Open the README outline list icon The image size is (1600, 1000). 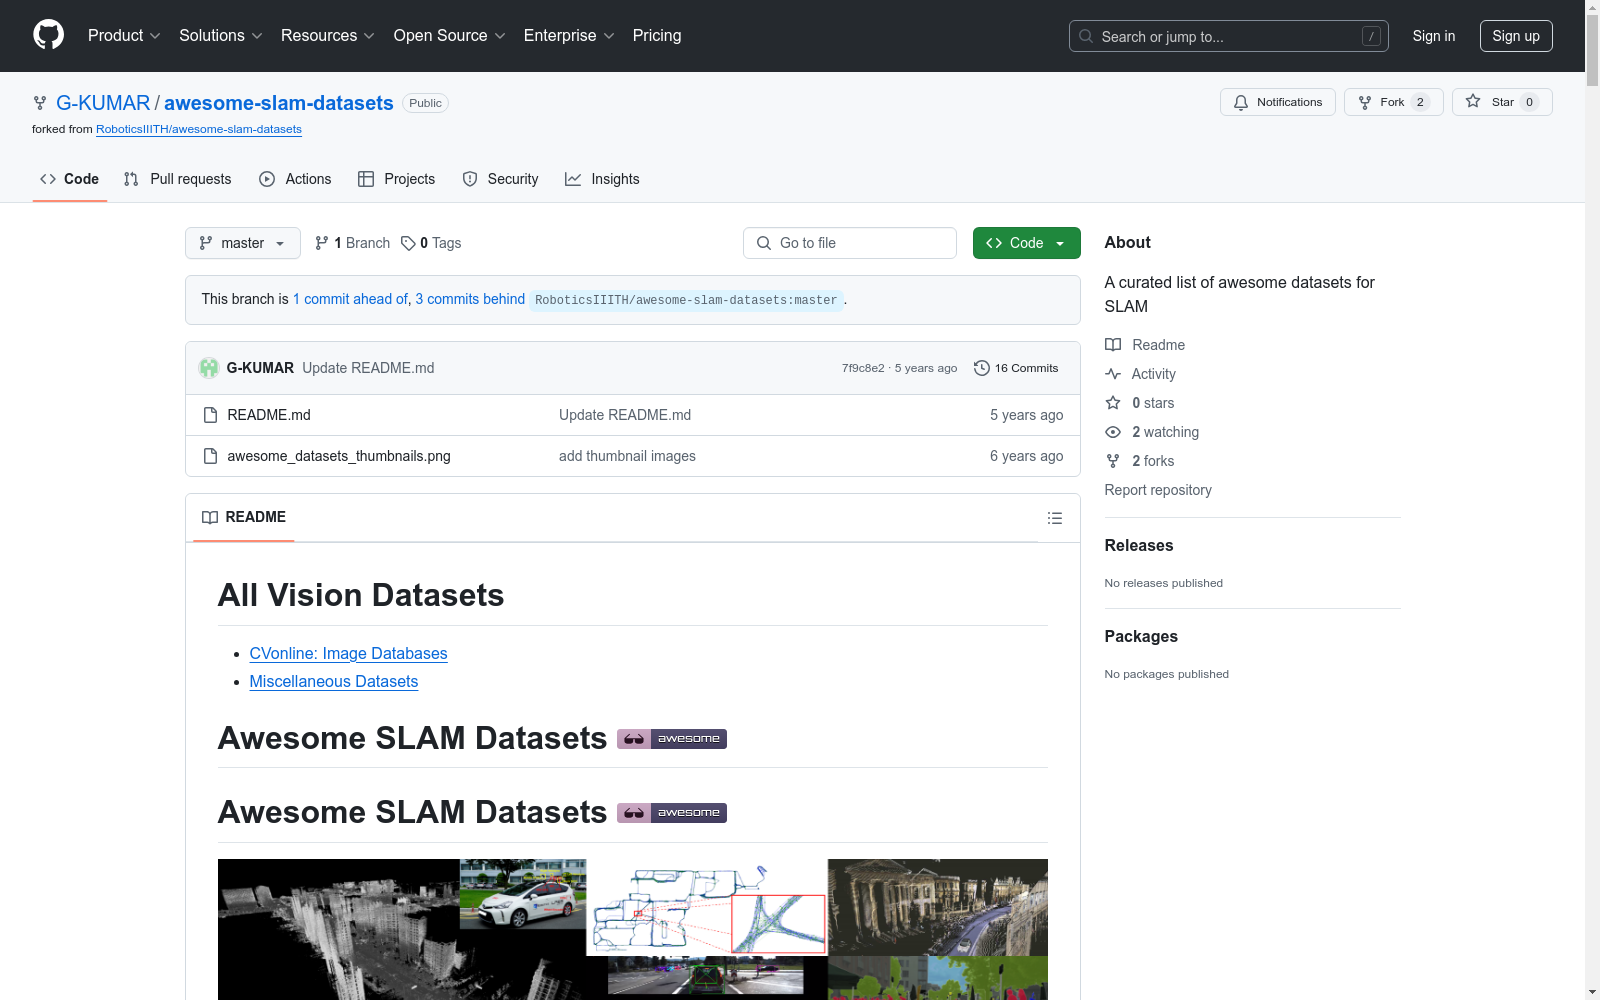[x=1055, y=518]
